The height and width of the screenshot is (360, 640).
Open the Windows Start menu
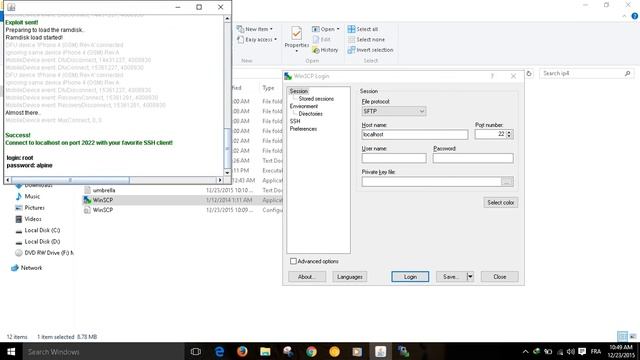11,351
